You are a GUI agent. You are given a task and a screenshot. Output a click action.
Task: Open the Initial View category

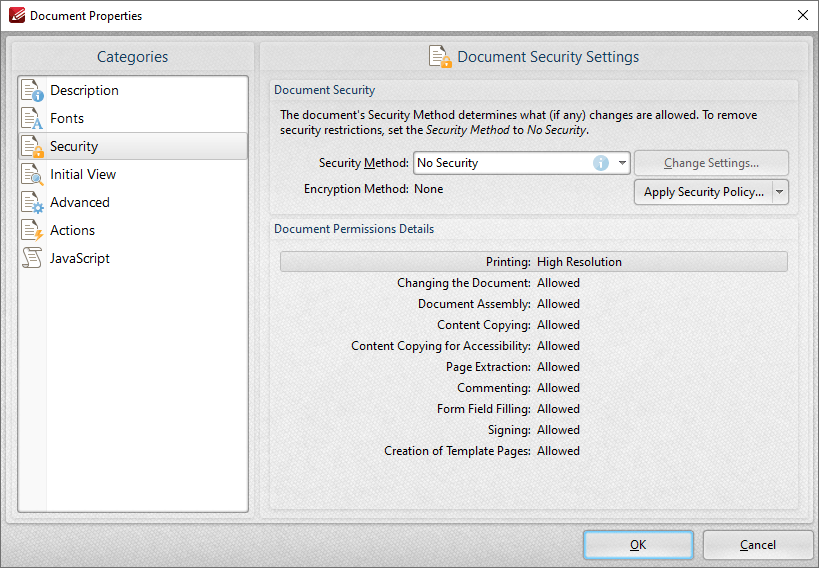coord(133,174)
